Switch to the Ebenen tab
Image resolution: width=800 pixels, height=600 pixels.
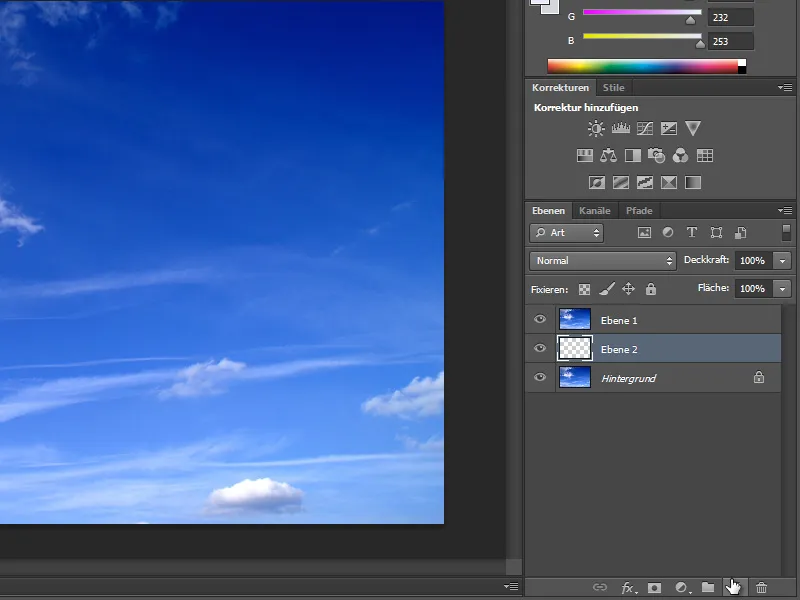coord(548,211)
